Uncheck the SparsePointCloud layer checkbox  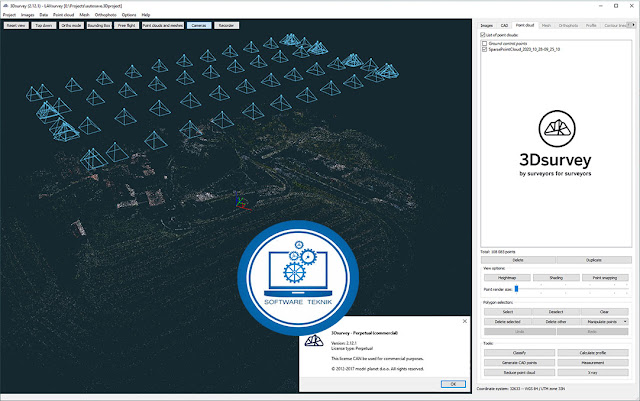(484, 49)
